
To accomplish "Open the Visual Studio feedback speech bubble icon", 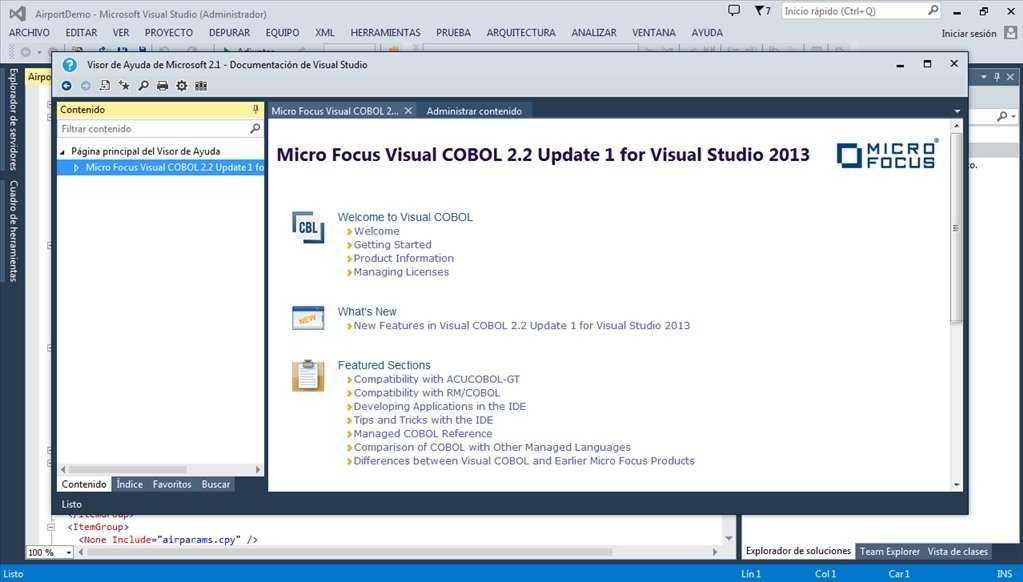I will pyautogui.click(x=734, y=10).
